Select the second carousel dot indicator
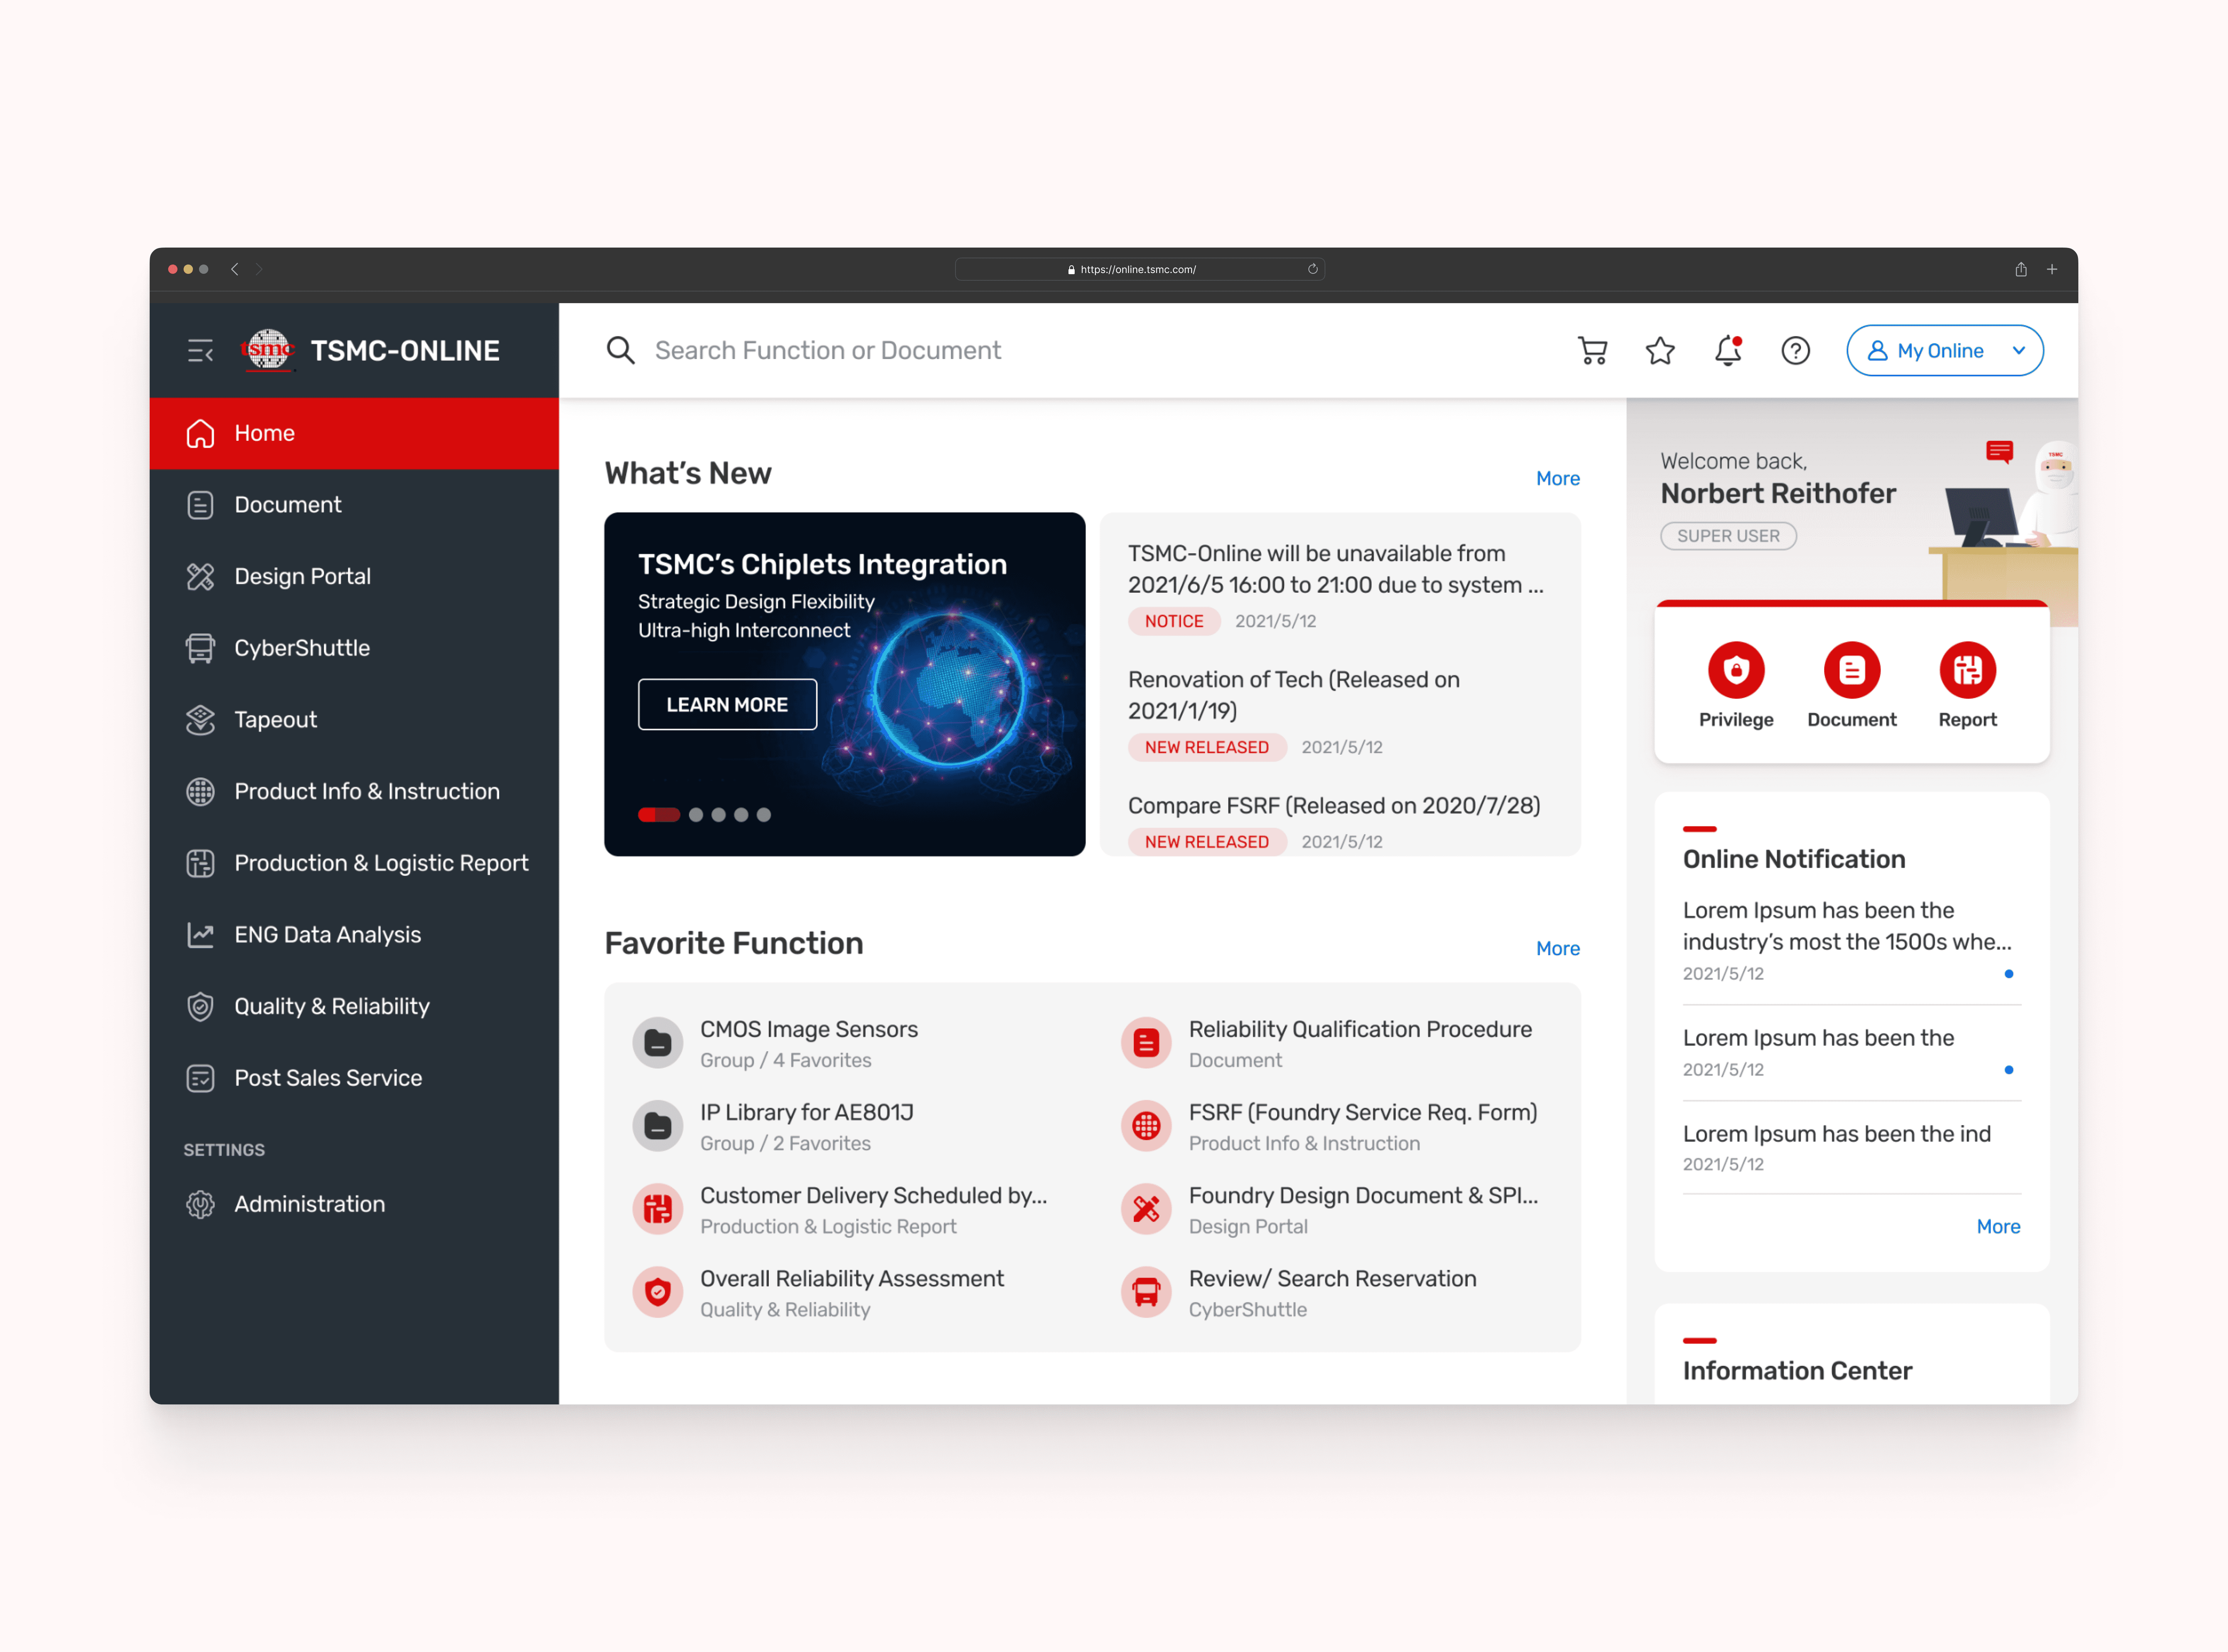The width and height of the screenshot is (2228, 1652). coord(696,815)
